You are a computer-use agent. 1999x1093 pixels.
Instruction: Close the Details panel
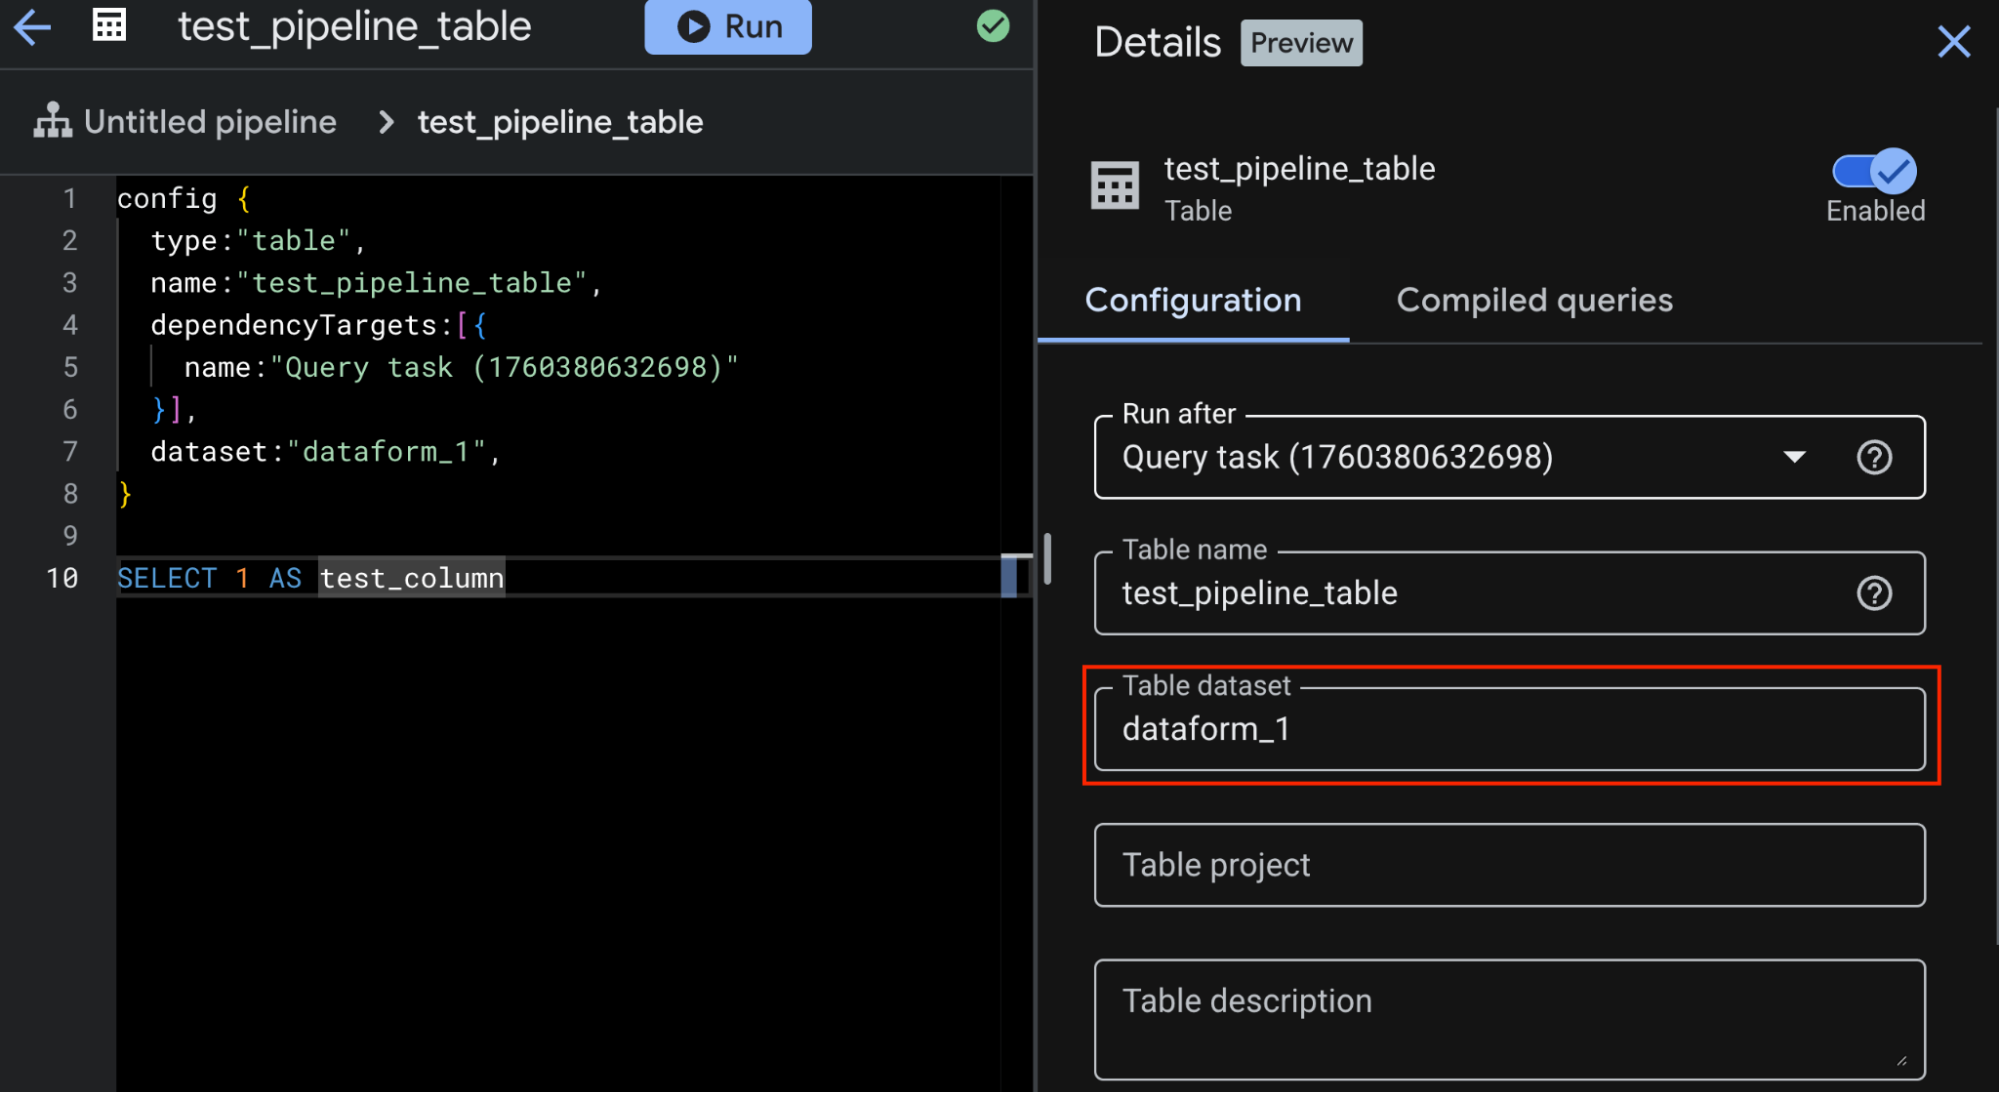click(x=1953, y=42)
